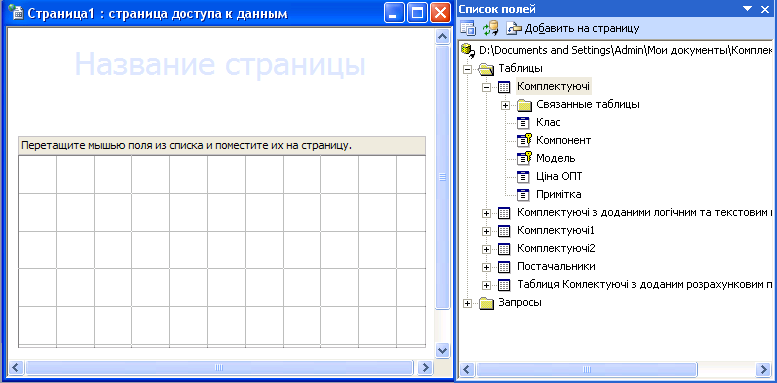Click the Комплектуючі з доданими логічним table icon
This screenshot has height=383, width=777.
[503, 214]
